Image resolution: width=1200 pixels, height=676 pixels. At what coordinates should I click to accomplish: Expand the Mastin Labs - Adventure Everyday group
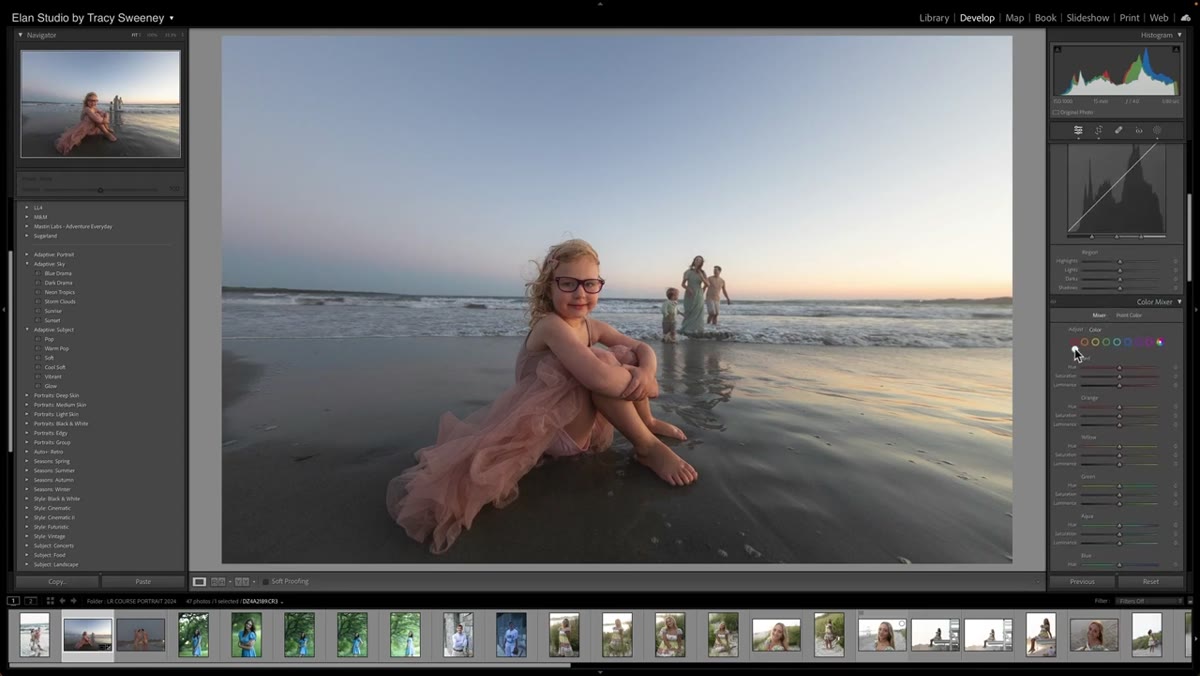tap(27, 226)
